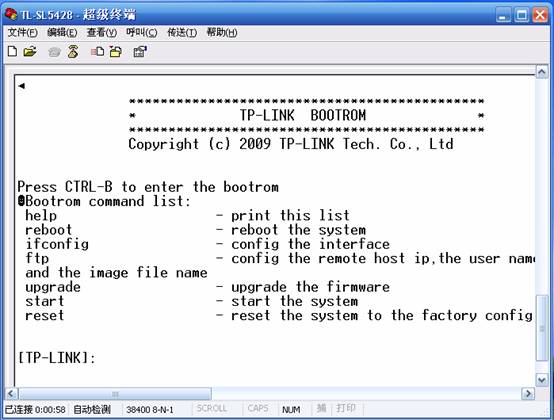554x420 pixels.
Task: Click the horizontal scrollbar right arrow
Action: [x=528, y=394]
